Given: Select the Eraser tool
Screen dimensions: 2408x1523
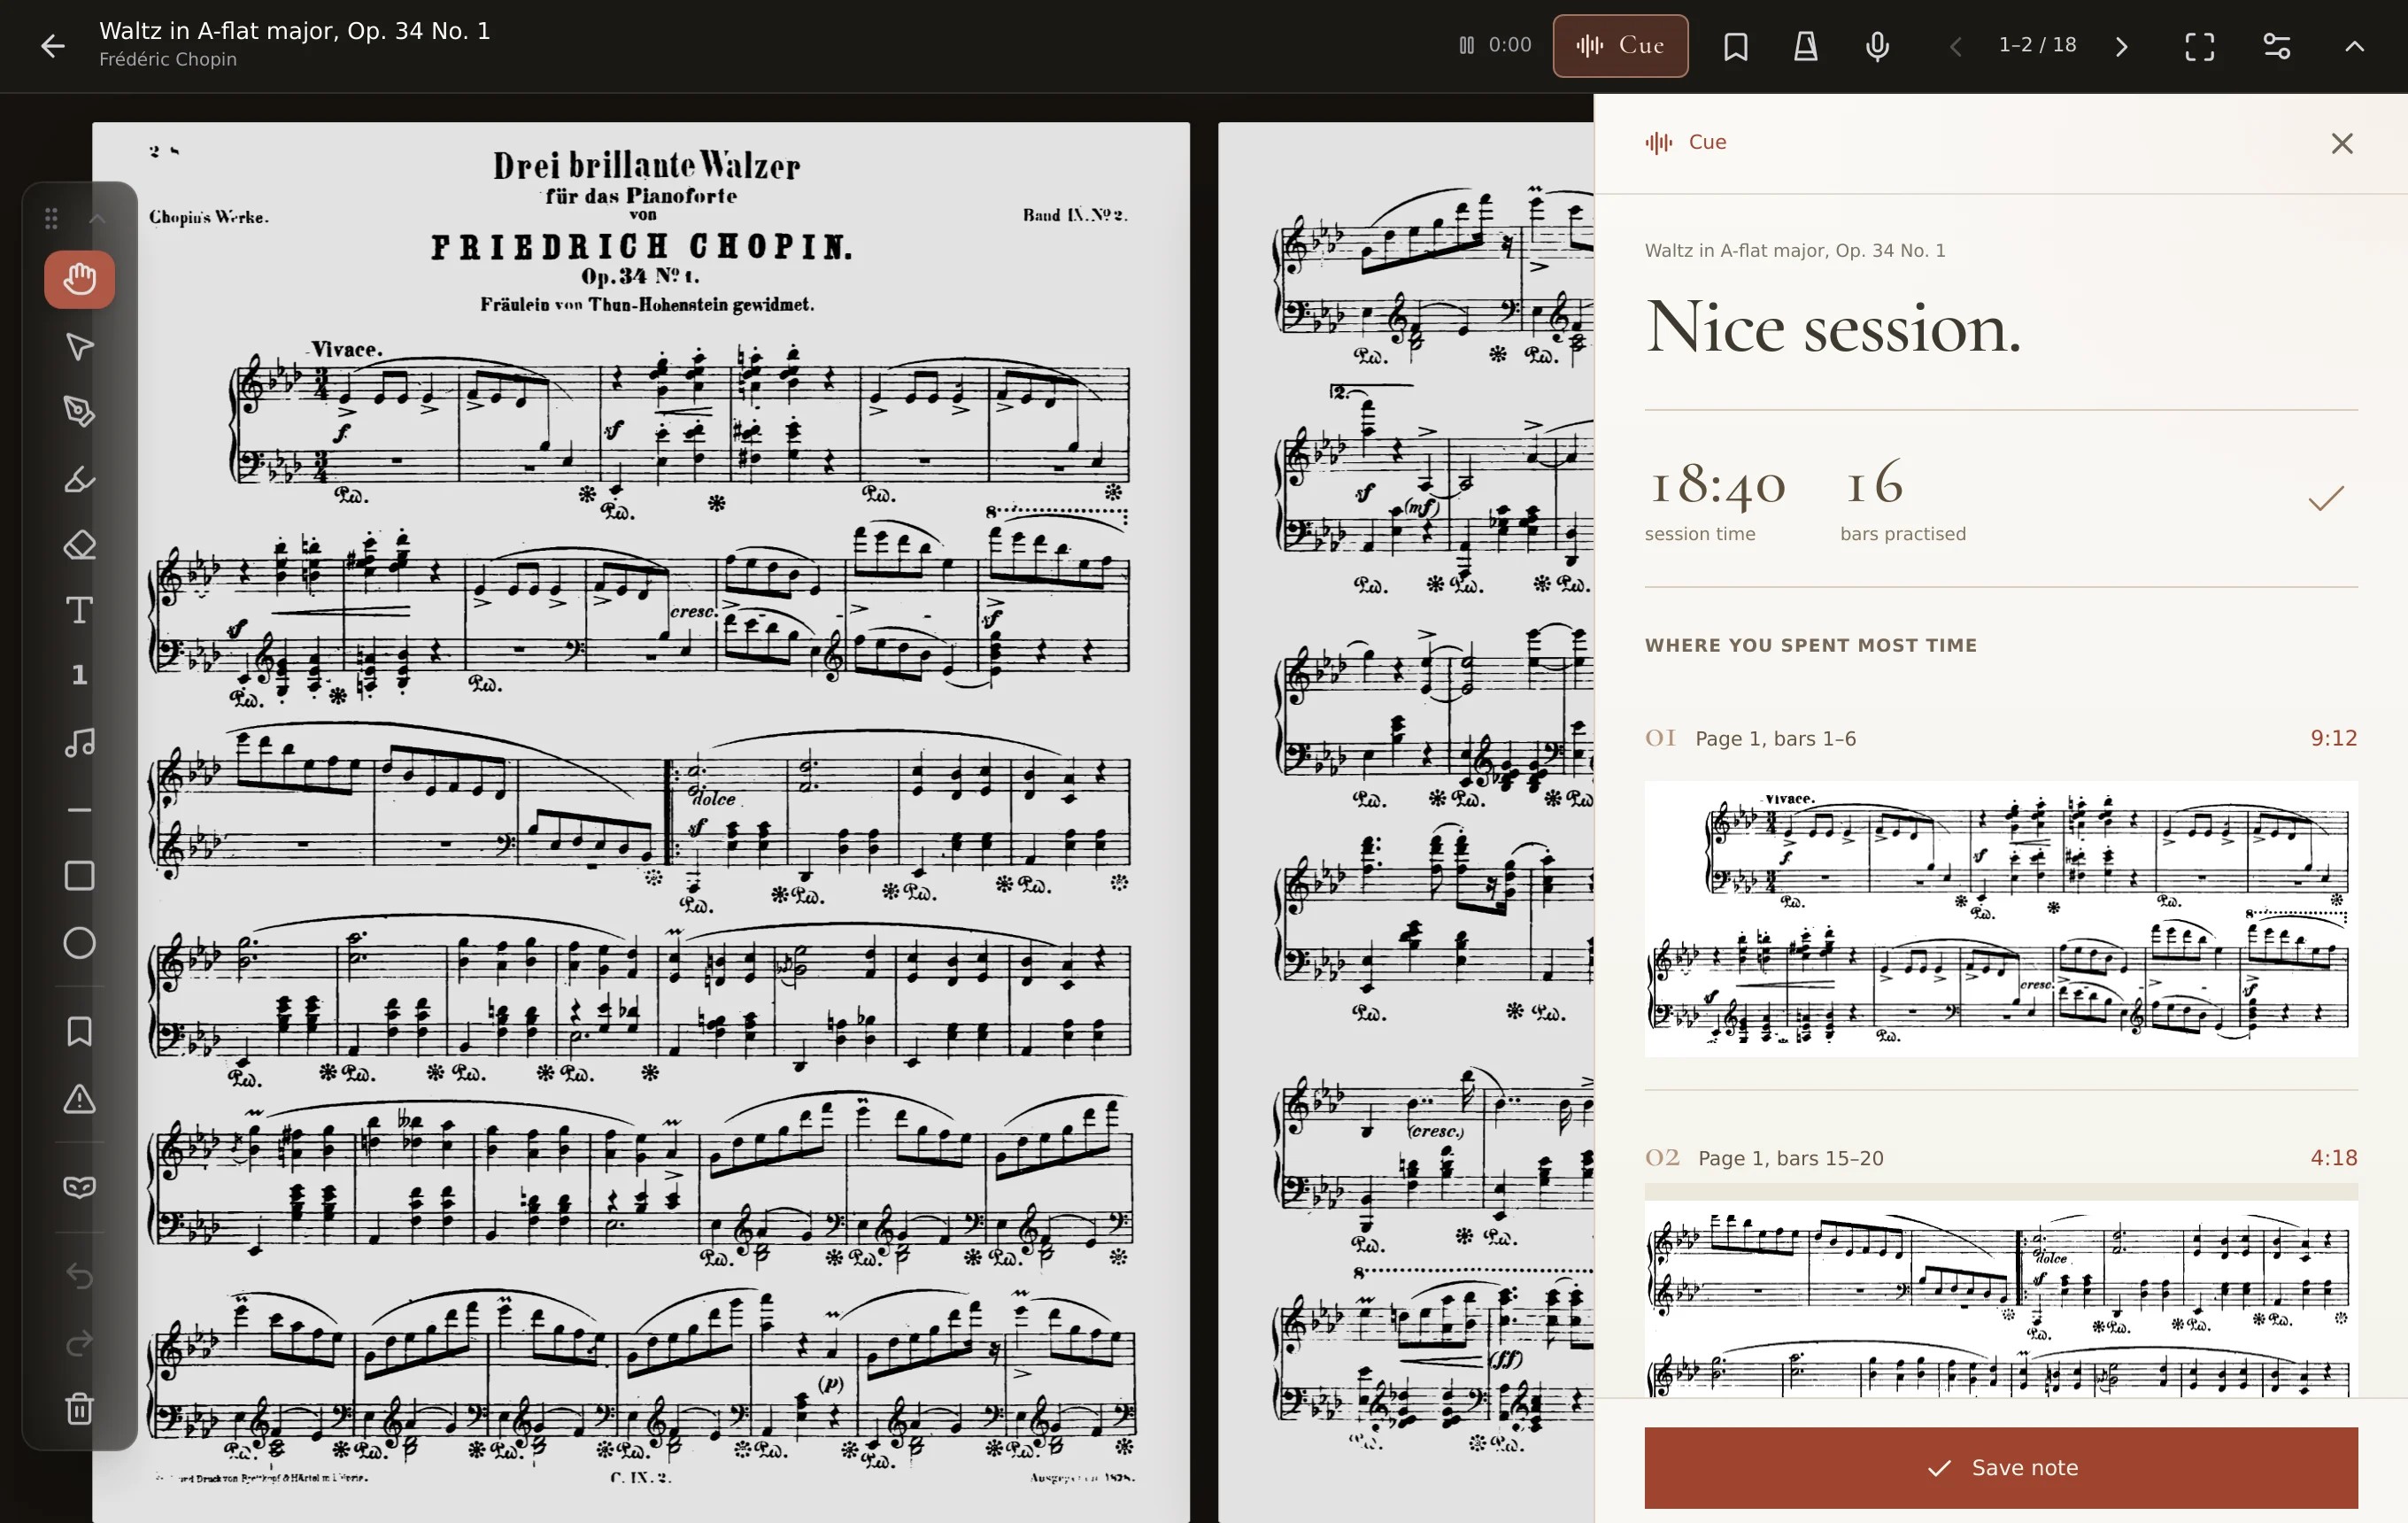Looking at the screenshot, I should [x=79, y=545].
